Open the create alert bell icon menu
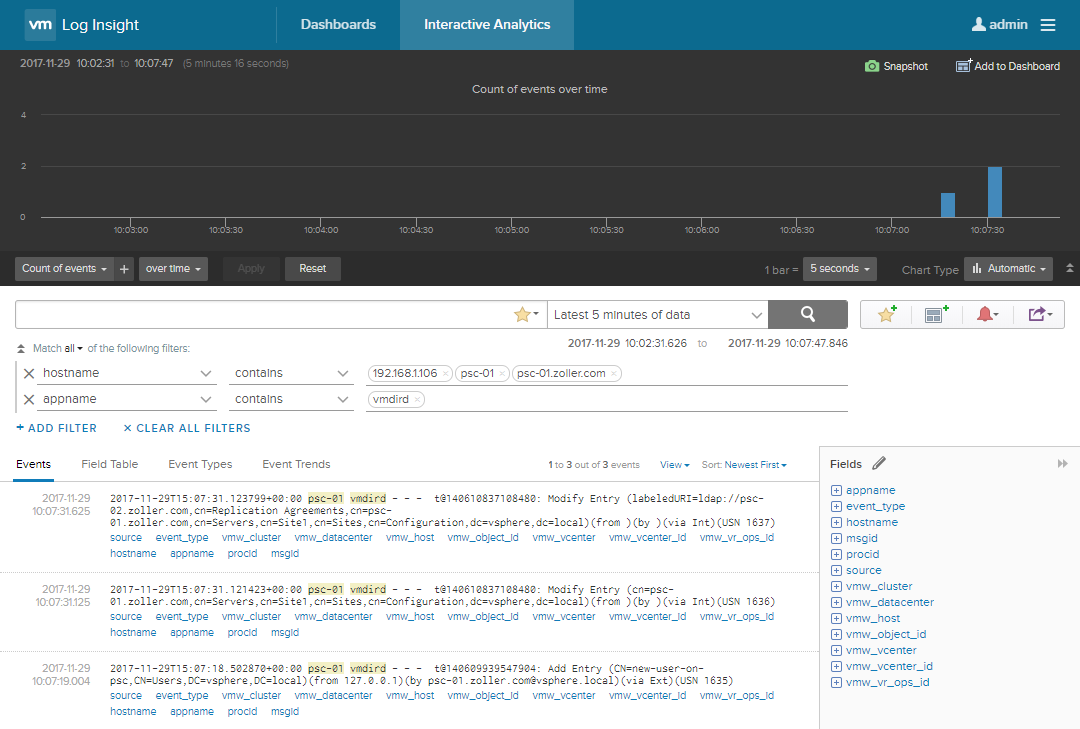Viewport: 1080px width, 729px height. 987,314
